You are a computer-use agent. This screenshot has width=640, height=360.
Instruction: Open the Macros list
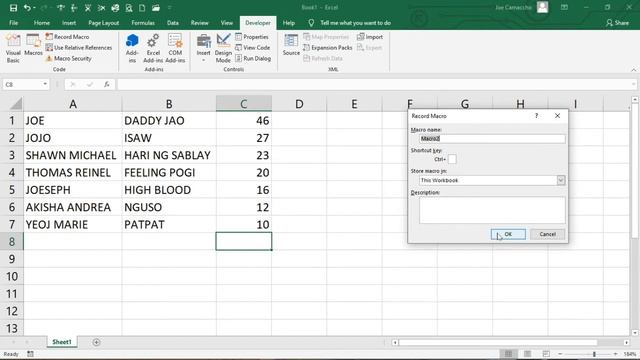(33, 45)
